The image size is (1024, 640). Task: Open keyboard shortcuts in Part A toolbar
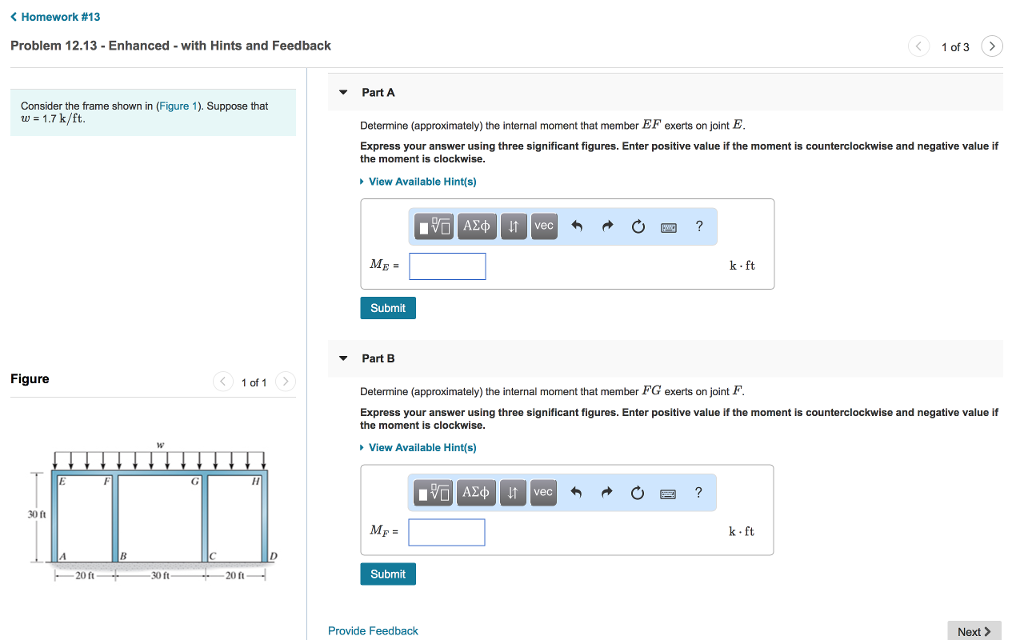[x=669, y=228]
